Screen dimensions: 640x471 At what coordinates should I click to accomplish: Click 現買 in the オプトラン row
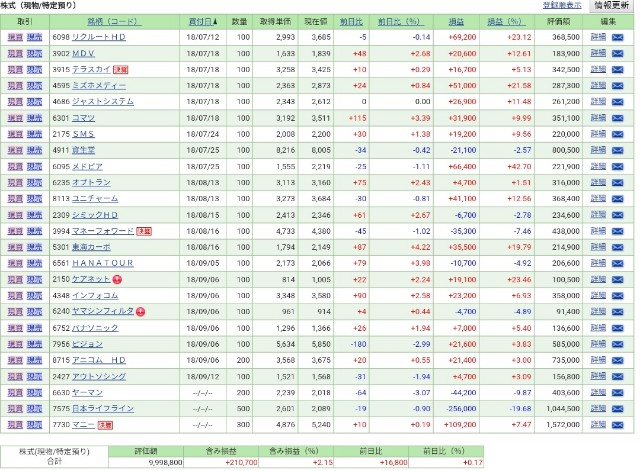point(15,182)
